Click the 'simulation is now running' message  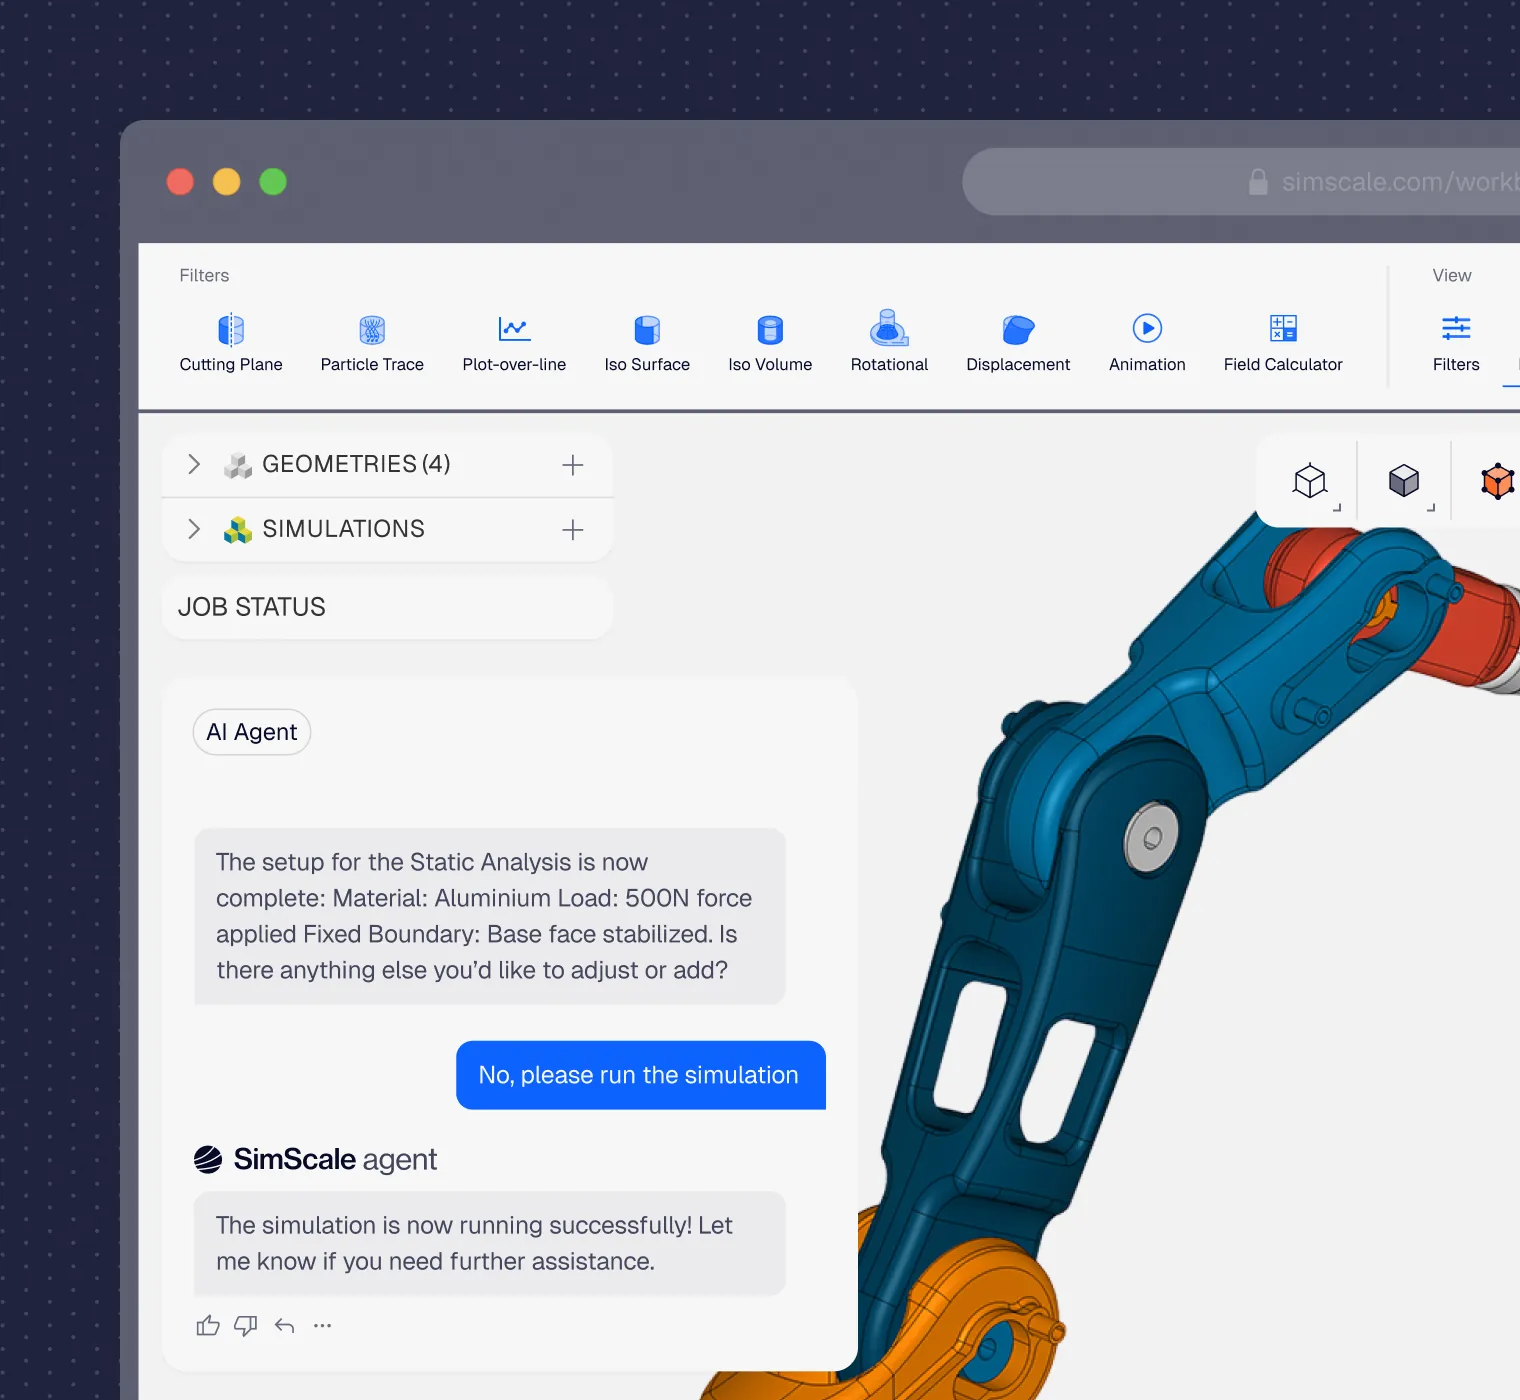pos(490,1243)
